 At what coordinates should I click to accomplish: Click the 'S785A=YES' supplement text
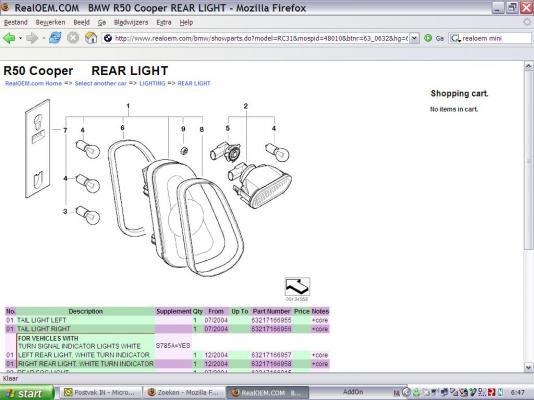(x=173, y=346)
